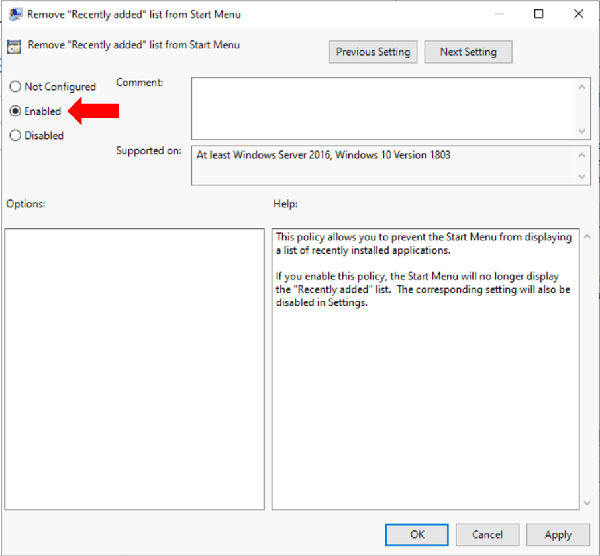Set the policy to Disabled
The height and width of the screenshot is (556, 600).
(x=16, y=135)
